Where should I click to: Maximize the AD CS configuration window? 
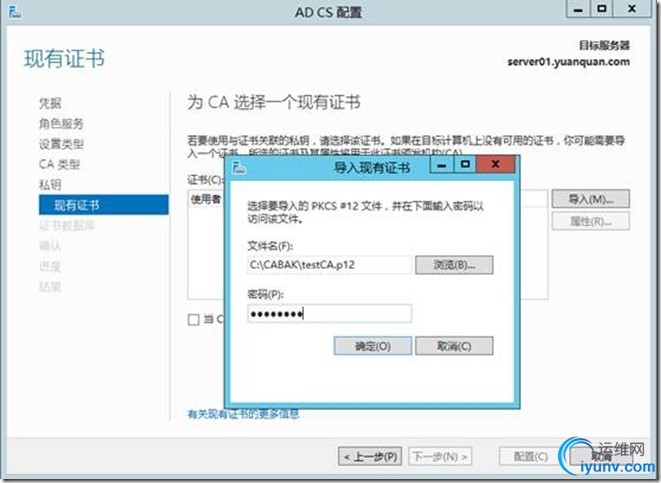coord(602,9)
